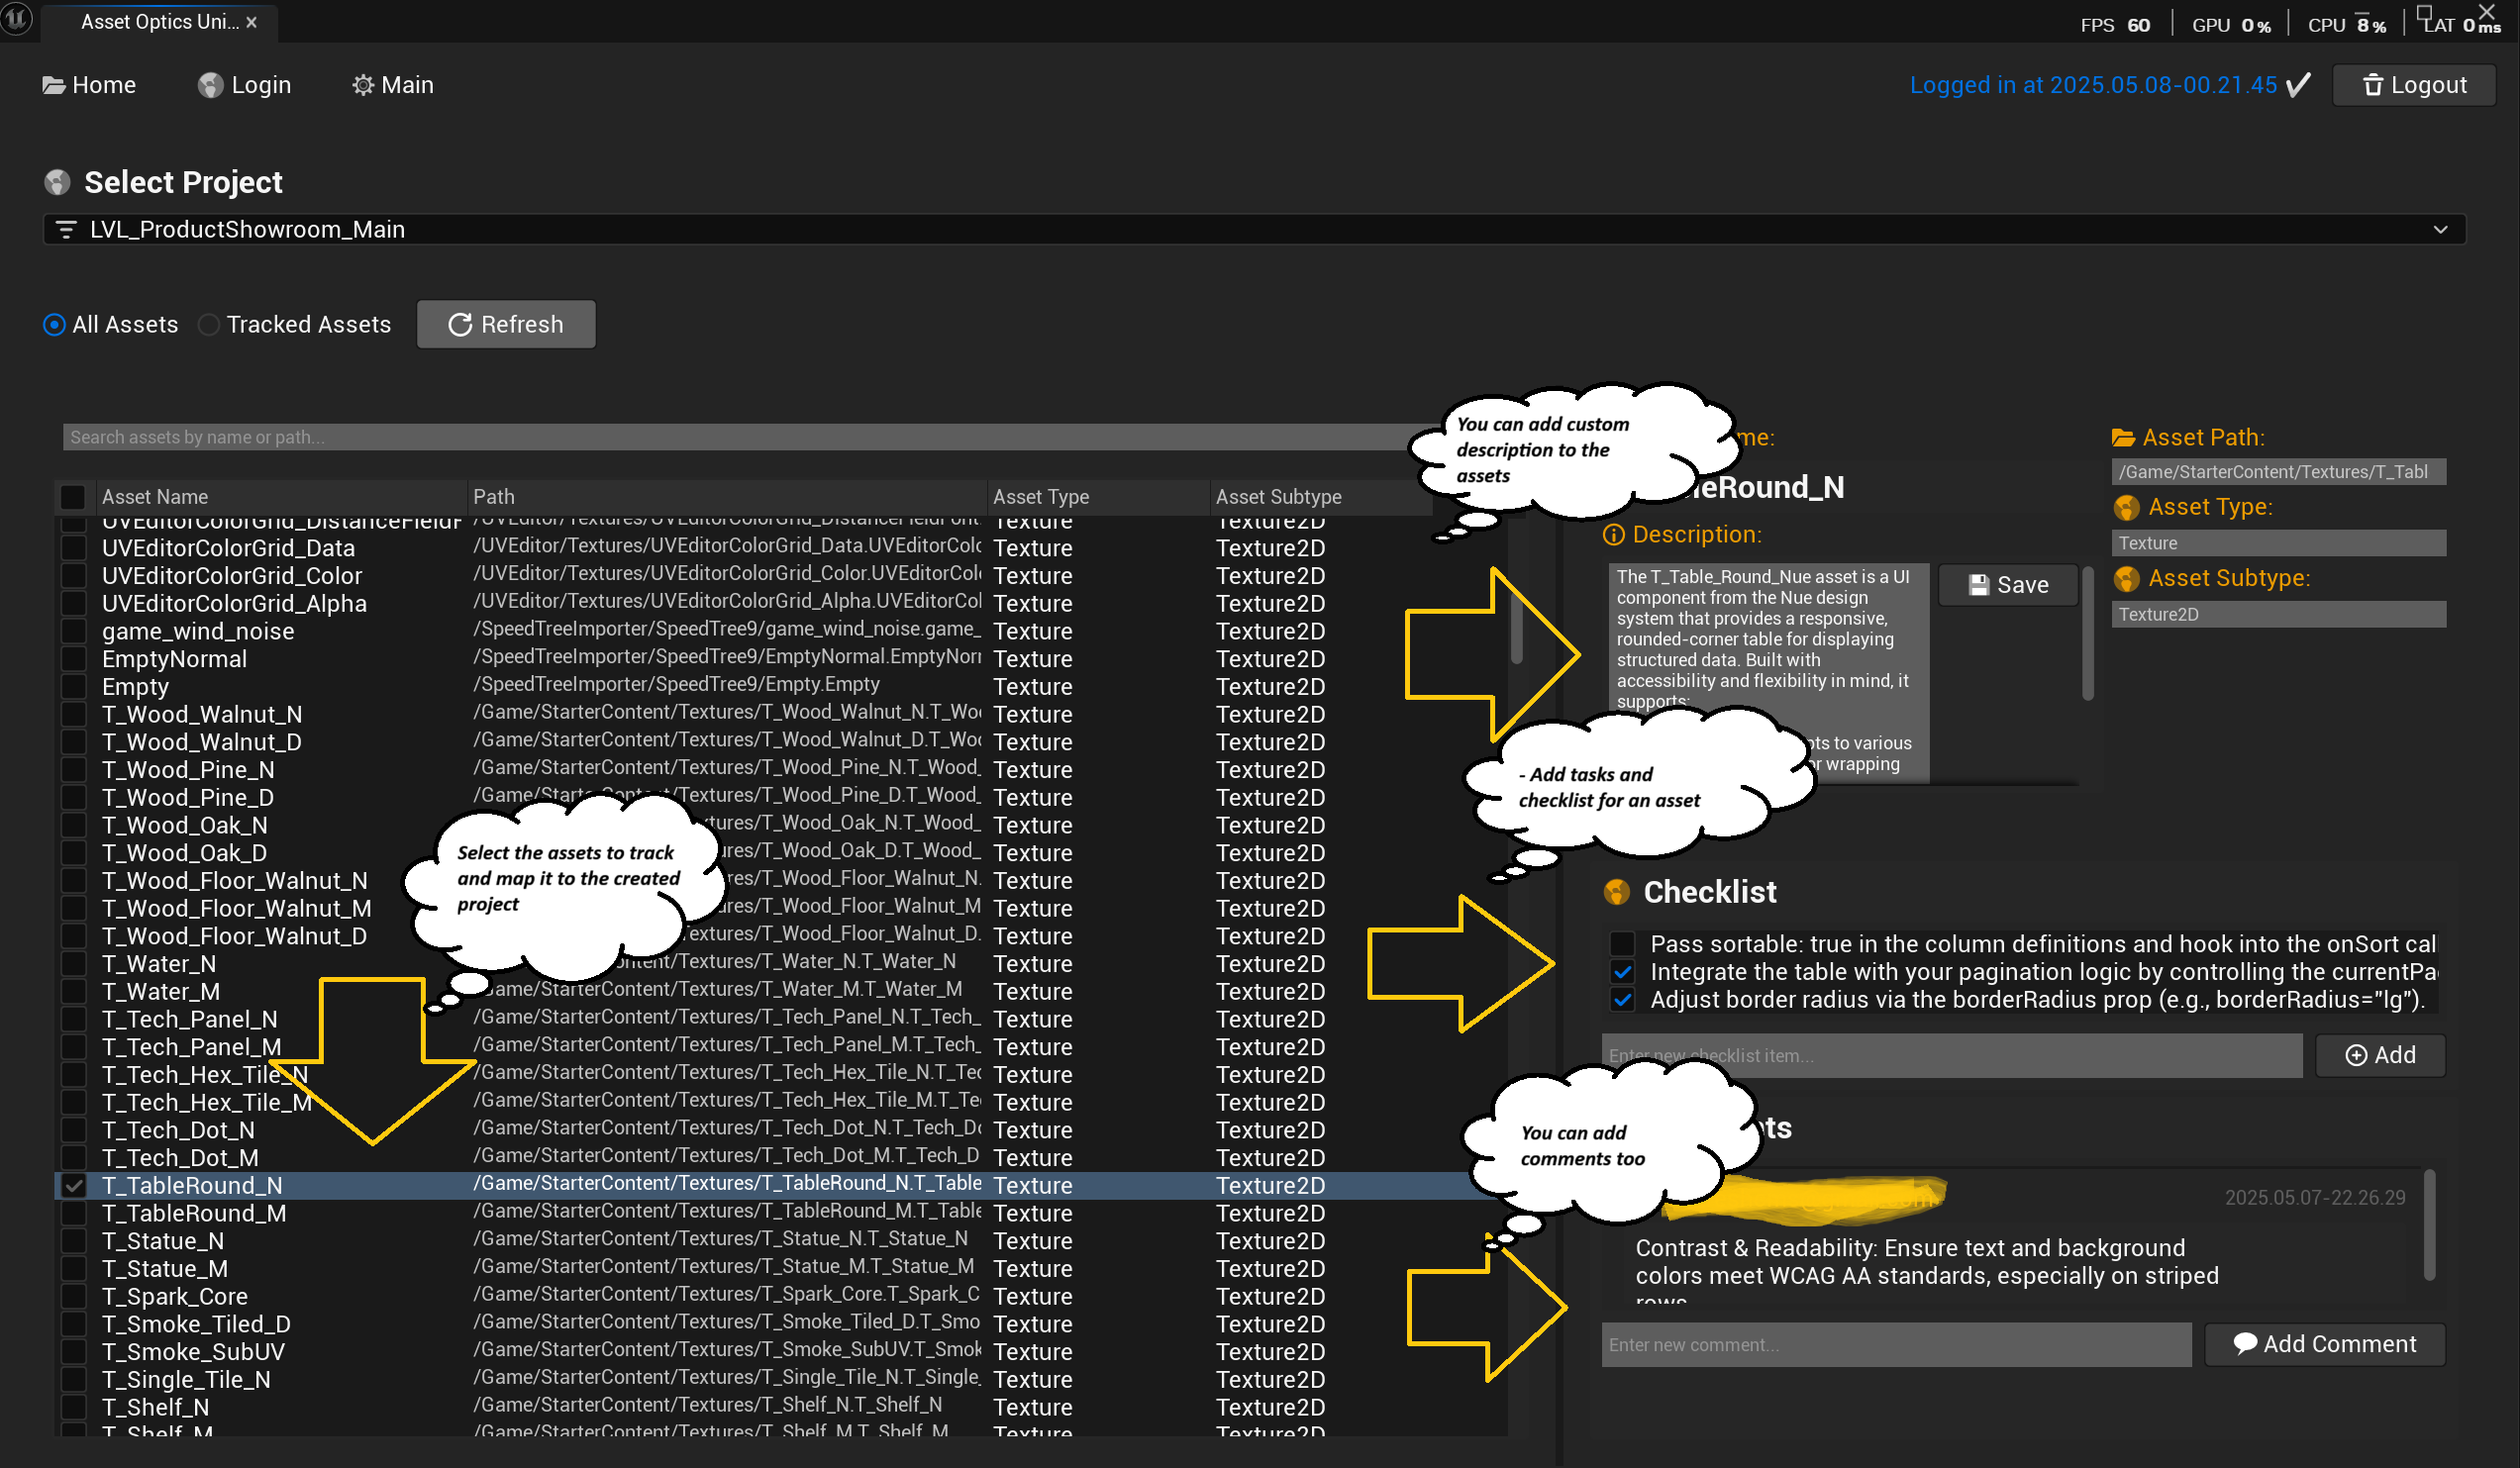
Task: Click the folder icon next to Asset Path
Action: pos(2124,437)
